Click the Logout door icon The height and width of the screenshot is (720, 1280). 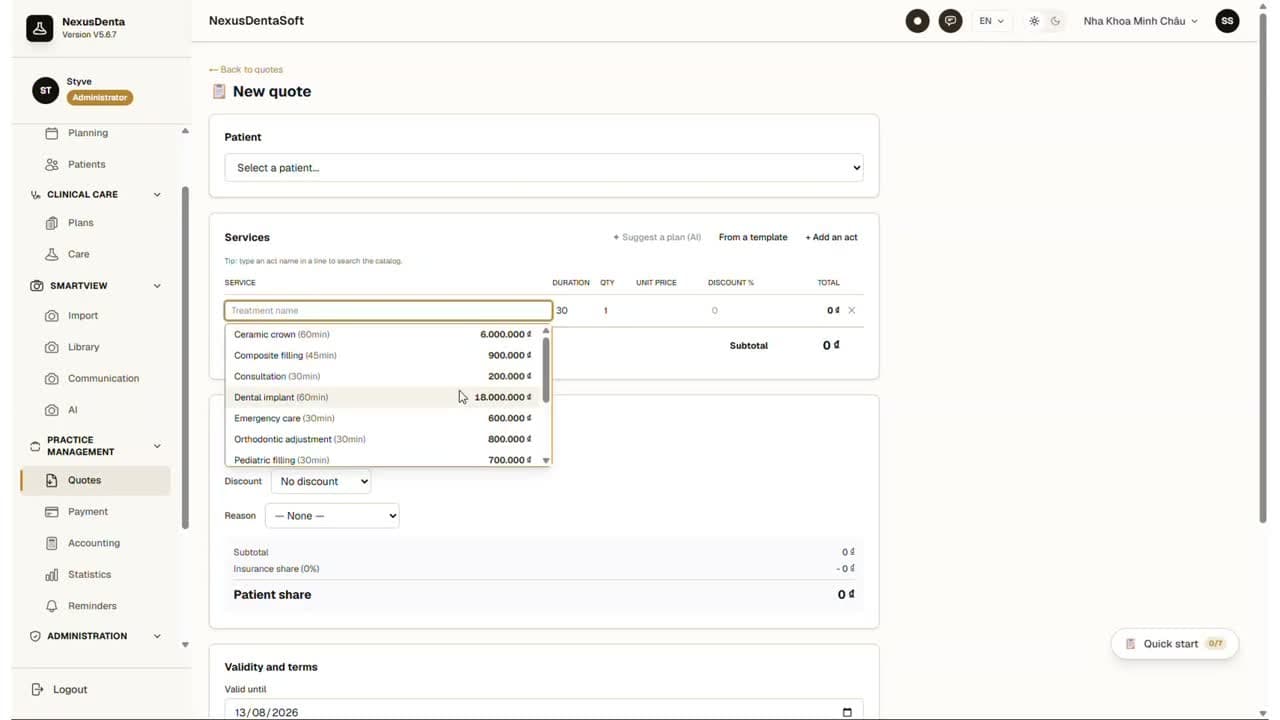point(38,690)
